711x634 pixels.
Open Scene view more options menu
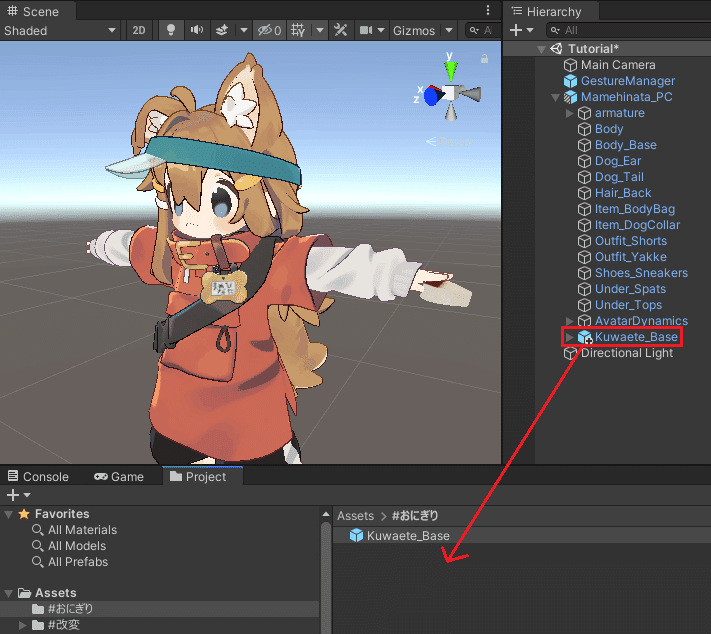pos(488,10)
